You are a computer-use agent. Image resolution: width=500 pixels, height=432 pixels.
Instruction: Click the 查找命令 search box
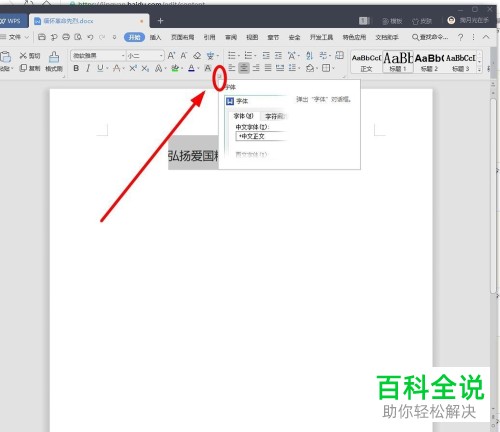click(430, 37)
